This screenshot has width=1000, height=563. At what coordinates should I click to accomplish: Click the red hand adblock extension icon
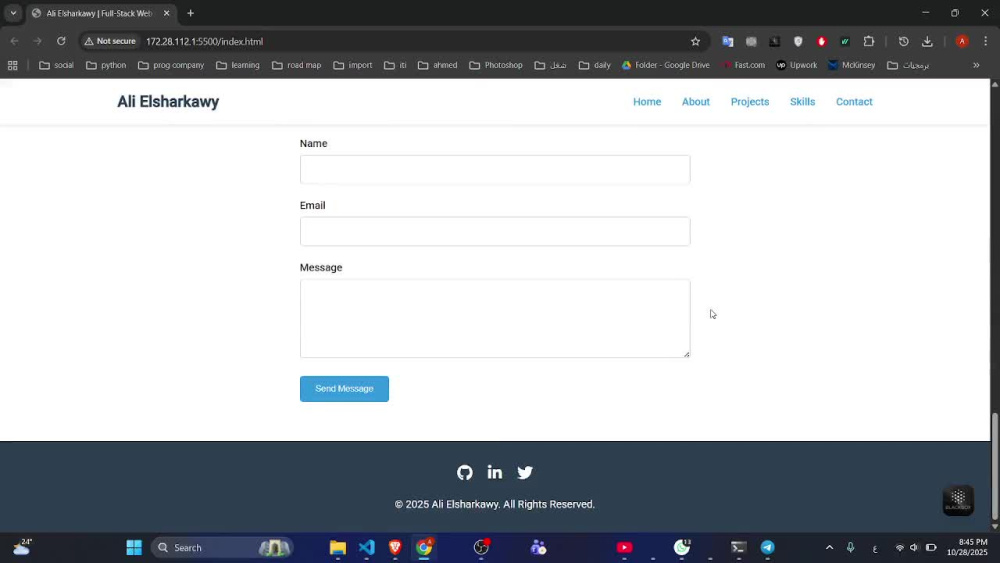coord(821,41)
